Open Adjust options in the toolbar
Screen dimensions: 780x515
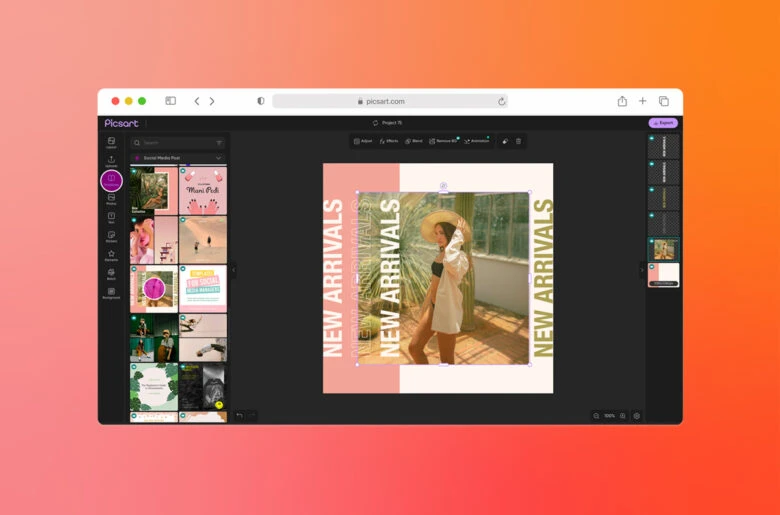pyautogui.click(x=363, y=141)
